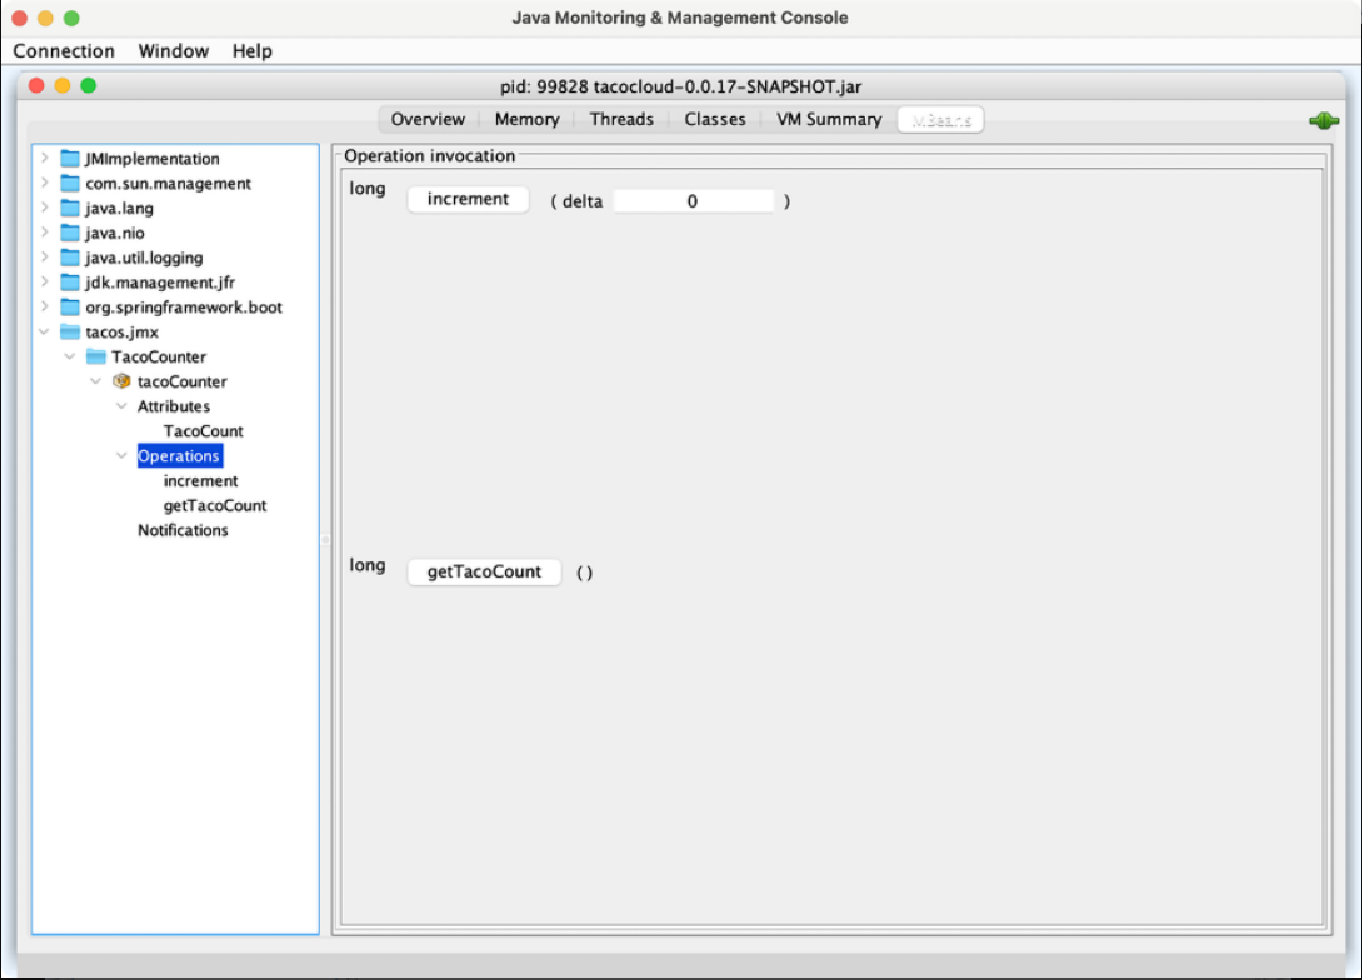
Task: Select the com.sun.management domain label
Action: tap(168, 183)
